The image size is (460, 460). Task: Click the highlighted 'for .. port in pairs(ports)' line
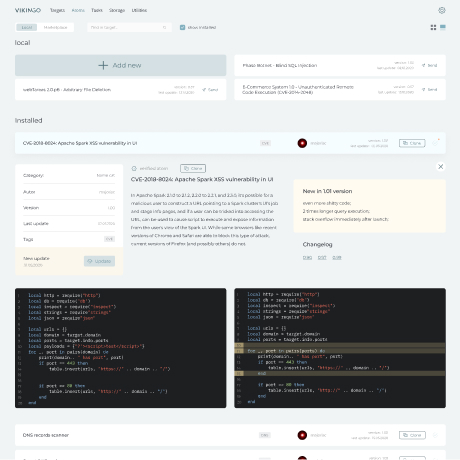click(x=340, y=351)
